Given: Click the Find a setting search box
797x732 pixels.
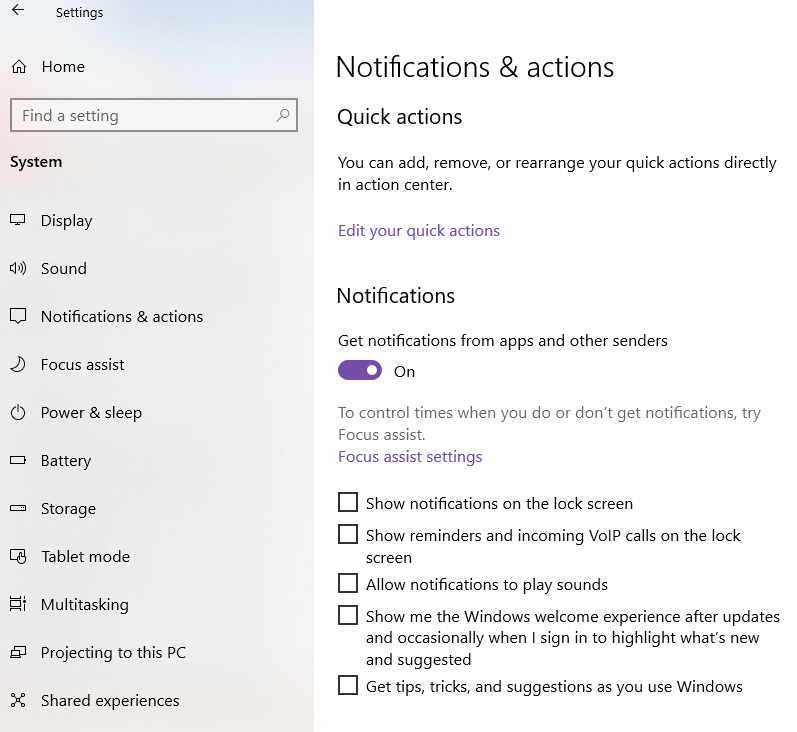Looking at the screenshot, I should [x=154, y=115].
